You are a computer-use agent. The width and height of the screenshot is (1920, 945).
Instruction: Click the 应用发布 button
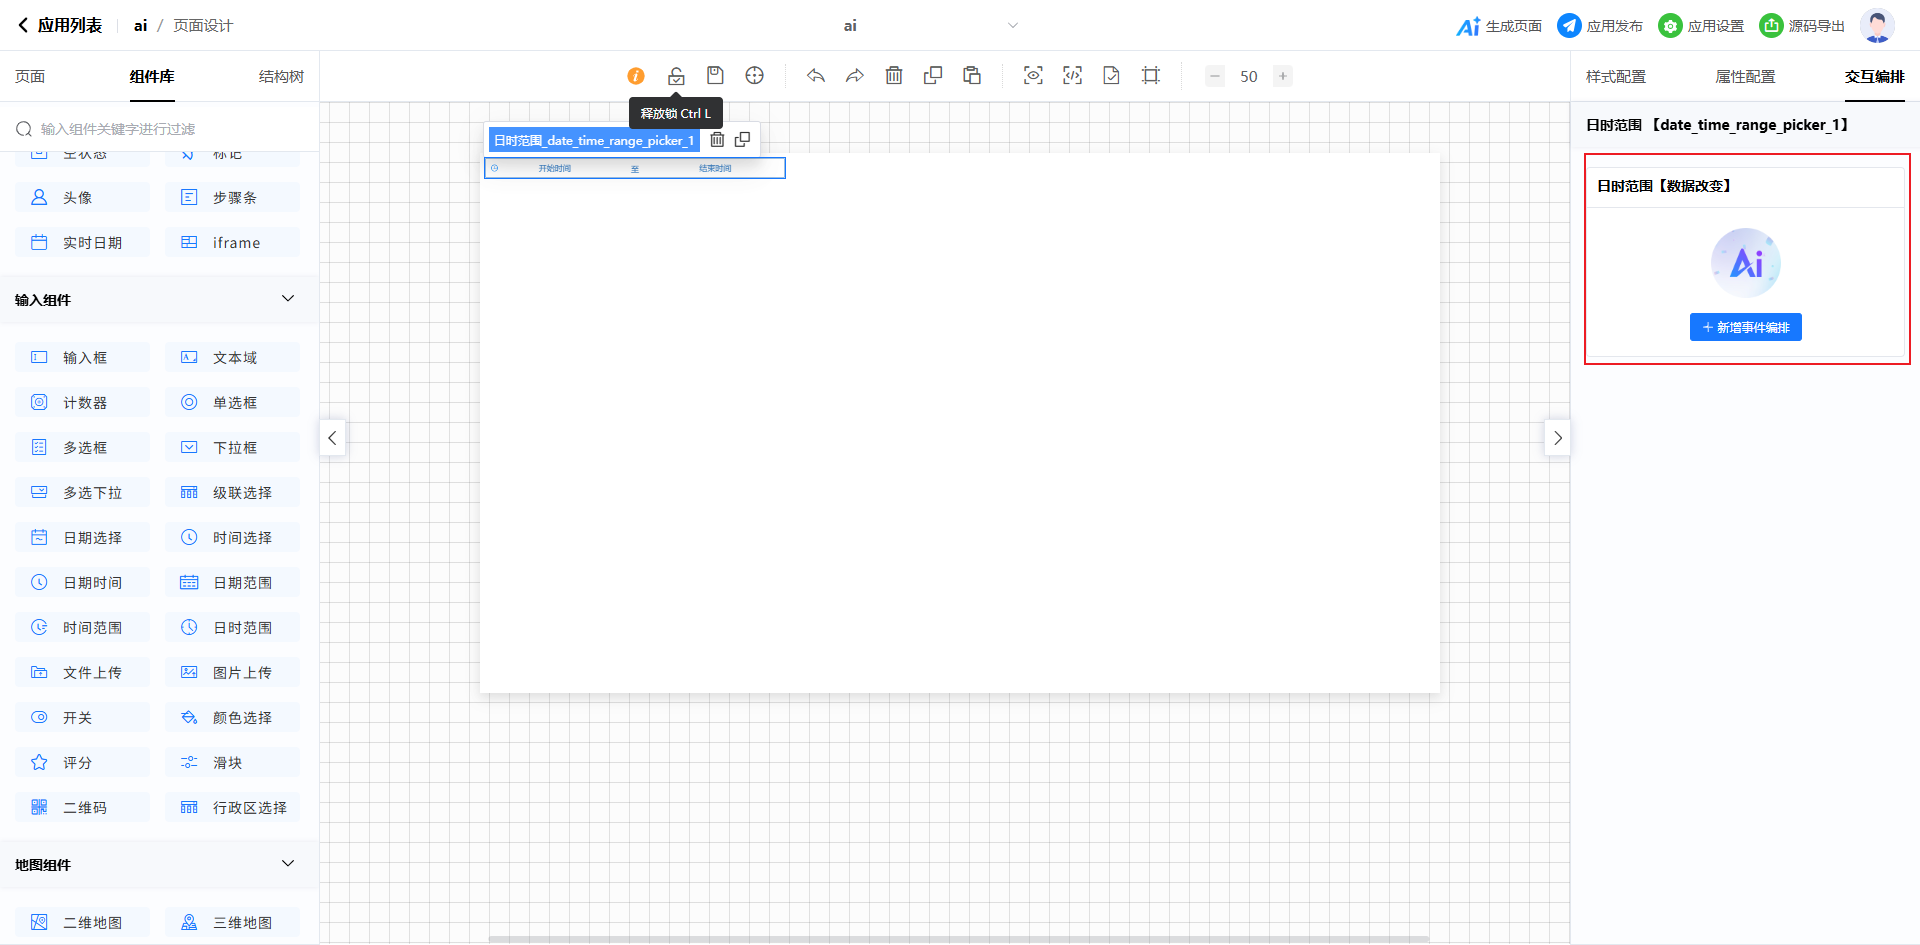click(1600, 26)
